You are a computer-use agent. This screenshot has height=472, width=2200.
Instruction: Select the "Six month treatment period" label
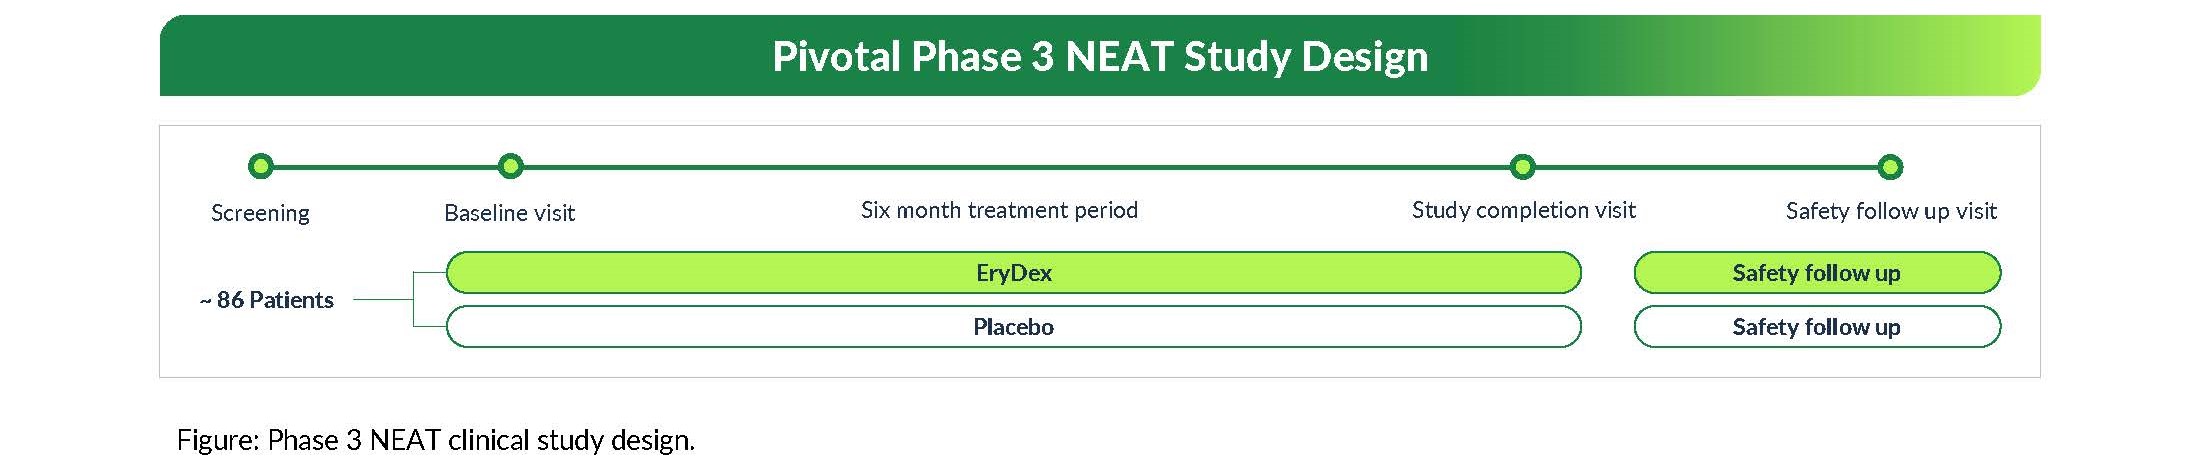click(999, 210)
